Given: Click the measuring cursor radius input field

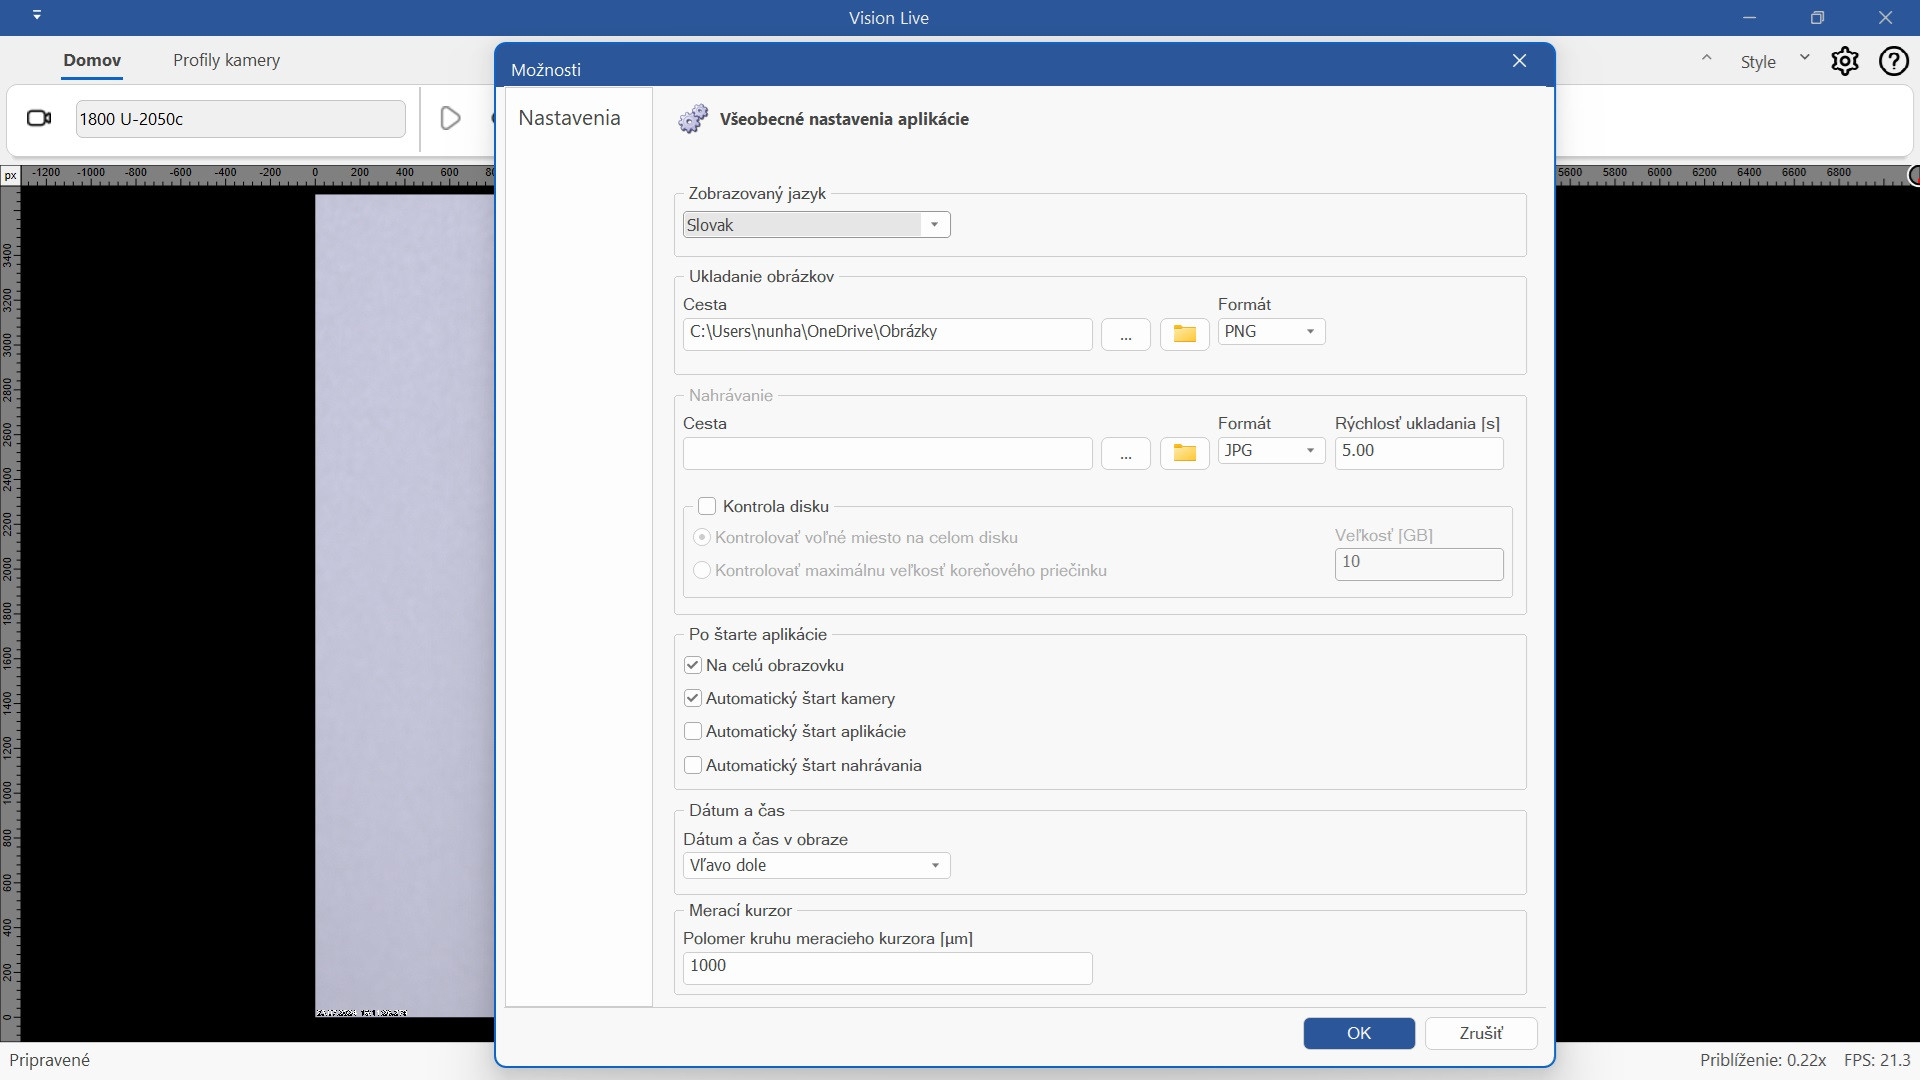Looking at the screenshot, I should (x=887, y=966).
